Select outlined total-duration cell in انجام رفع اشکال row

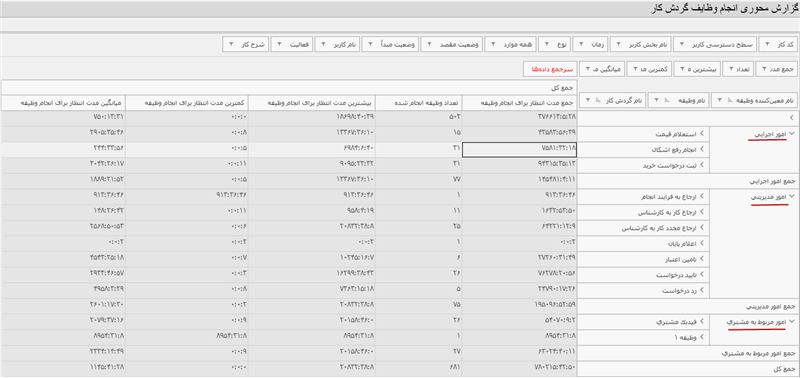[x=520, y=150]
